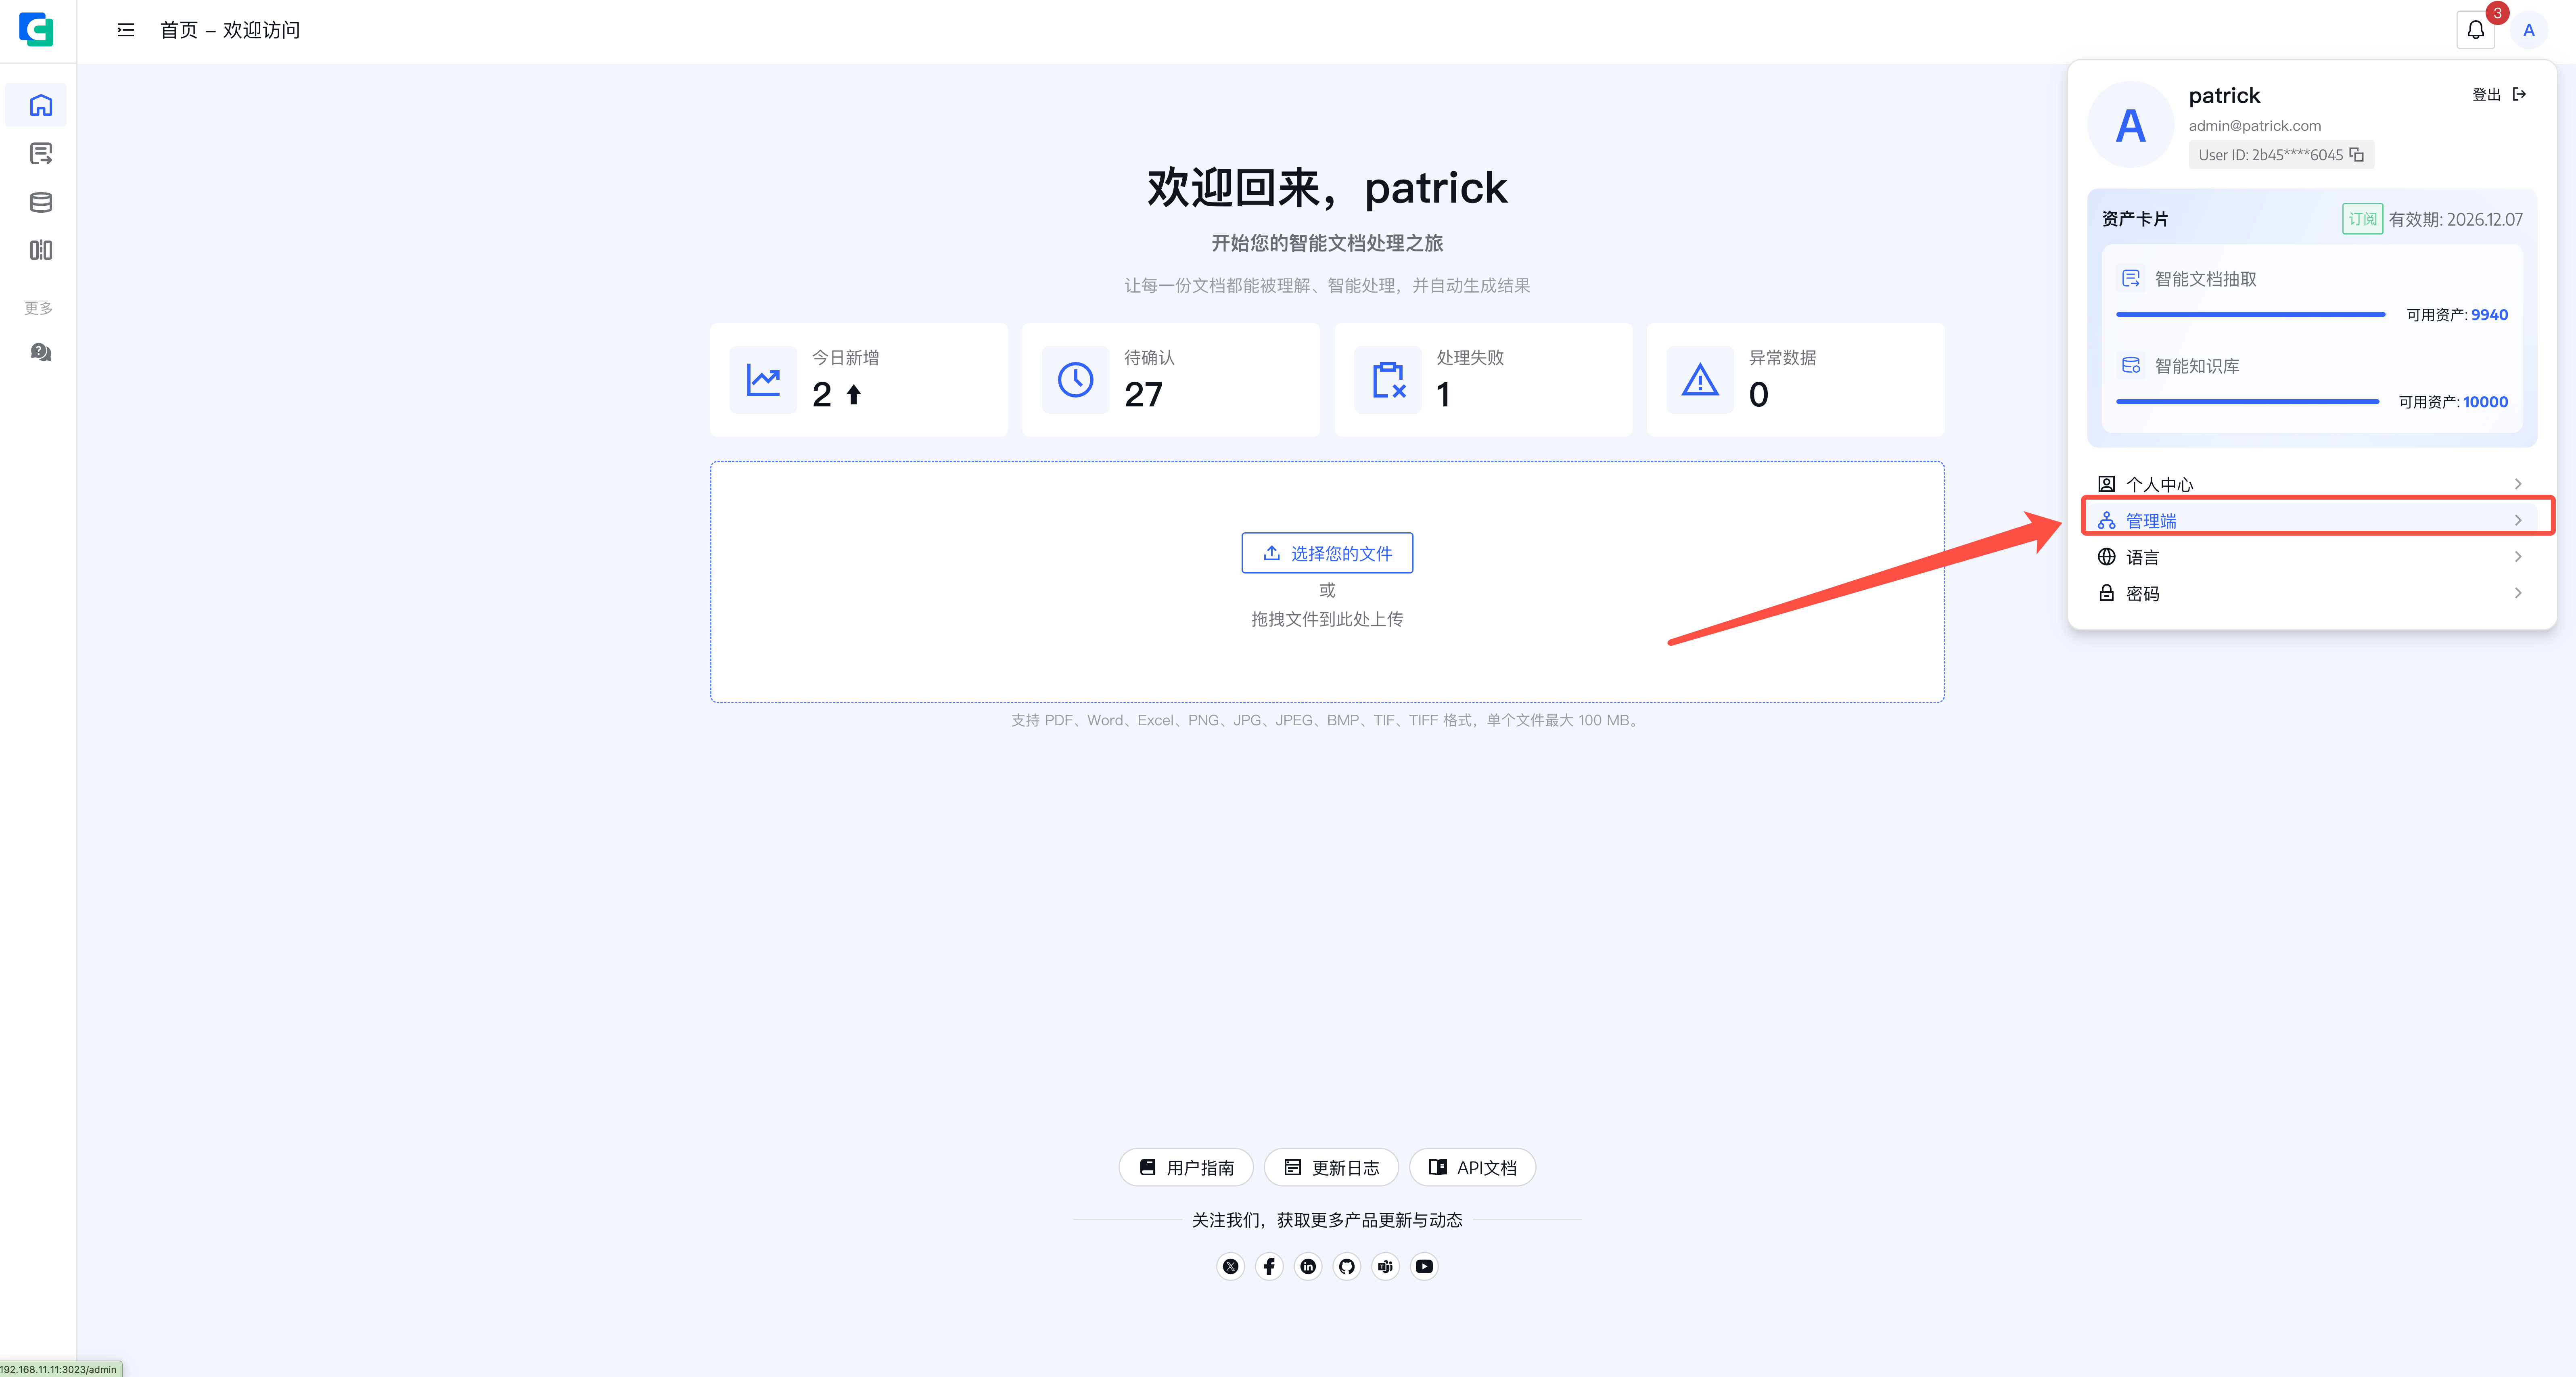Click the 智能知识库 progress bar
2576x1377 pixels.
point(2248,401)
